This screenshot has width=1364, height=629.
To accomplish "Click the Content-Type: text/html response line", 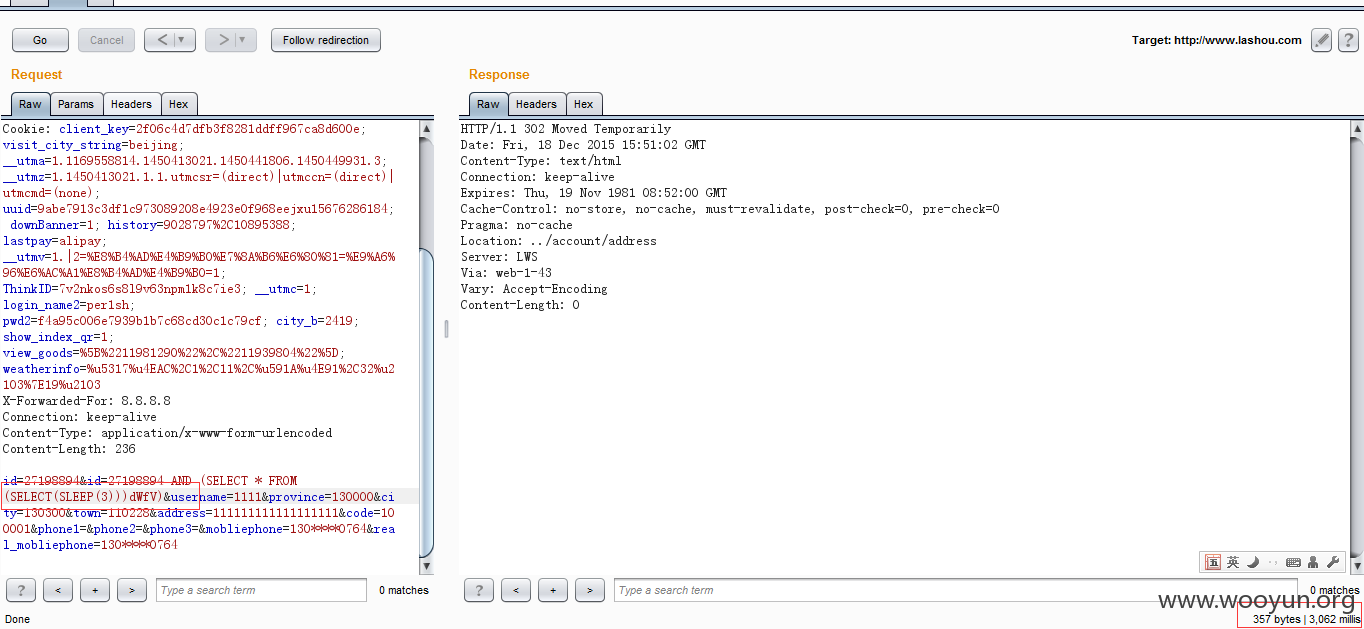I will click(x=541, y=161).
